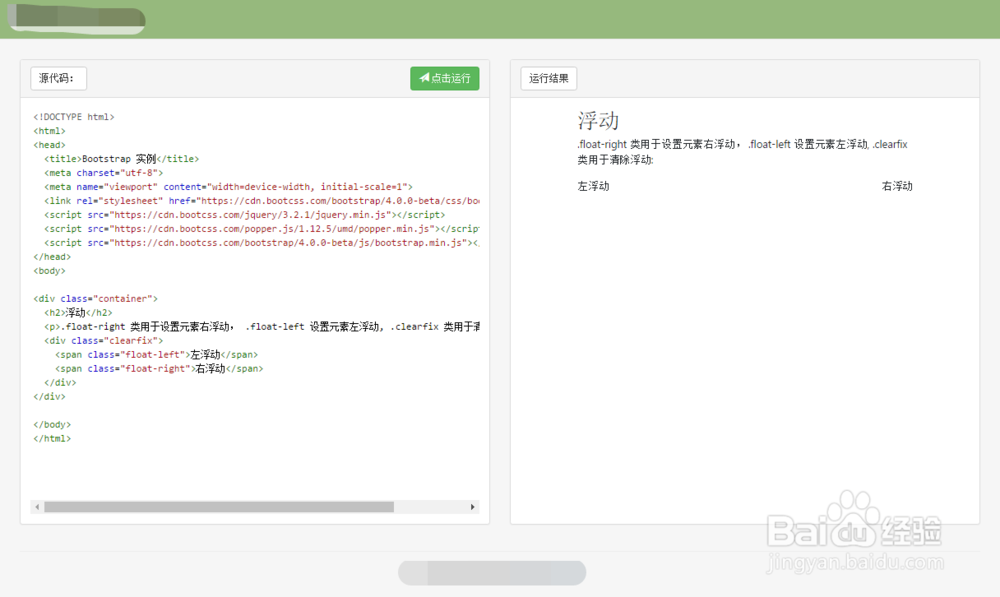This screenshot has height=597, width=1000.
Task: Click the closing </html> tag line
Action: click(52, 439)
